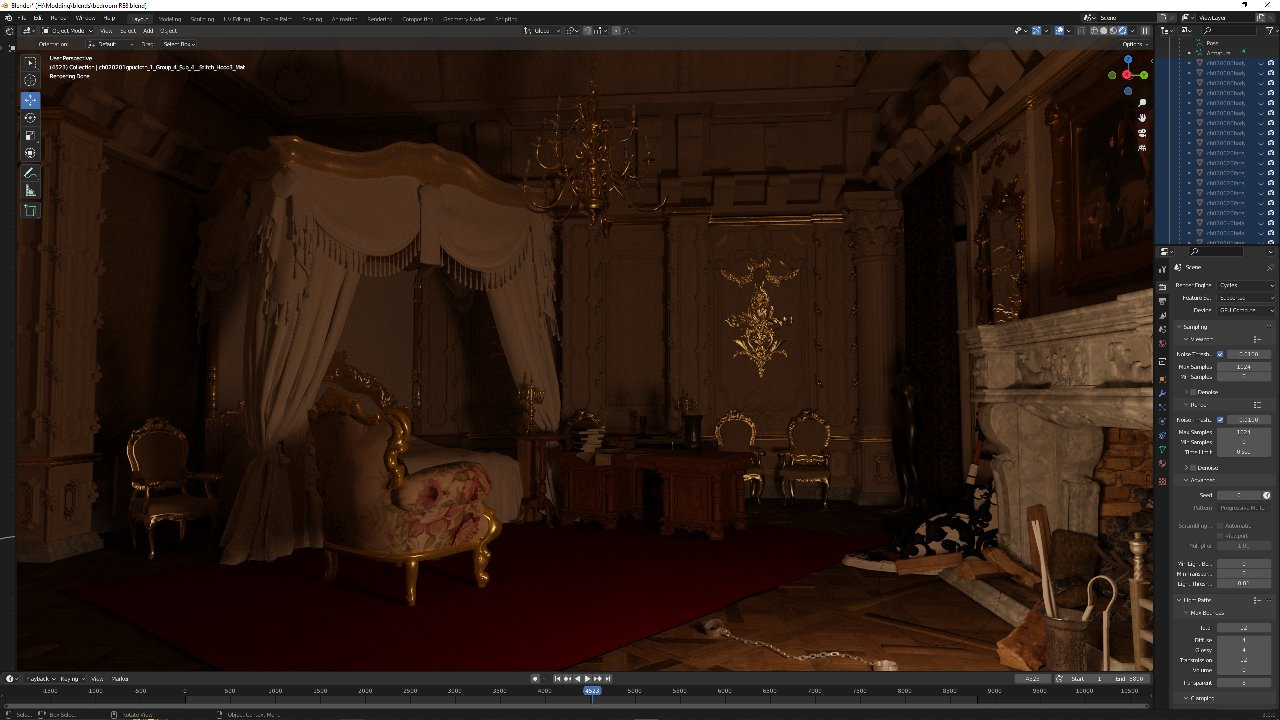Open the timeline Playback popover
The image size is (1280, 720).
[x=39, y=679]
